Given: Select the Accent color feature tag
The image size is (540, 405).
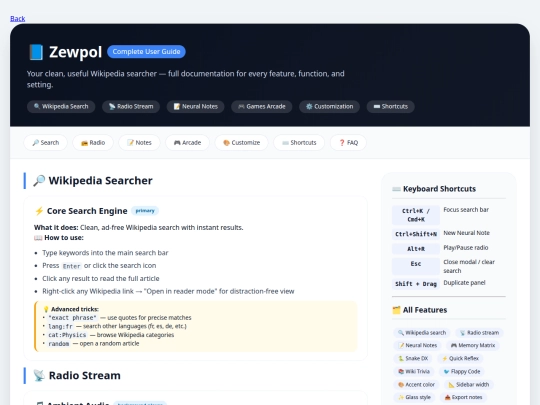Looking at the screenshot, I should [x=416, y=385].
